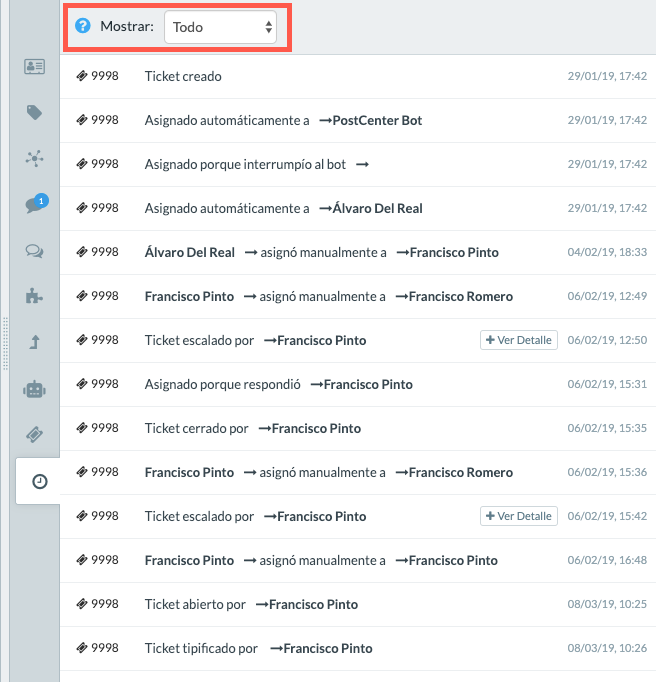Click Francisco Romero in the 15:36 row
This screenshot has width=656, height=682.
[461, 473]
